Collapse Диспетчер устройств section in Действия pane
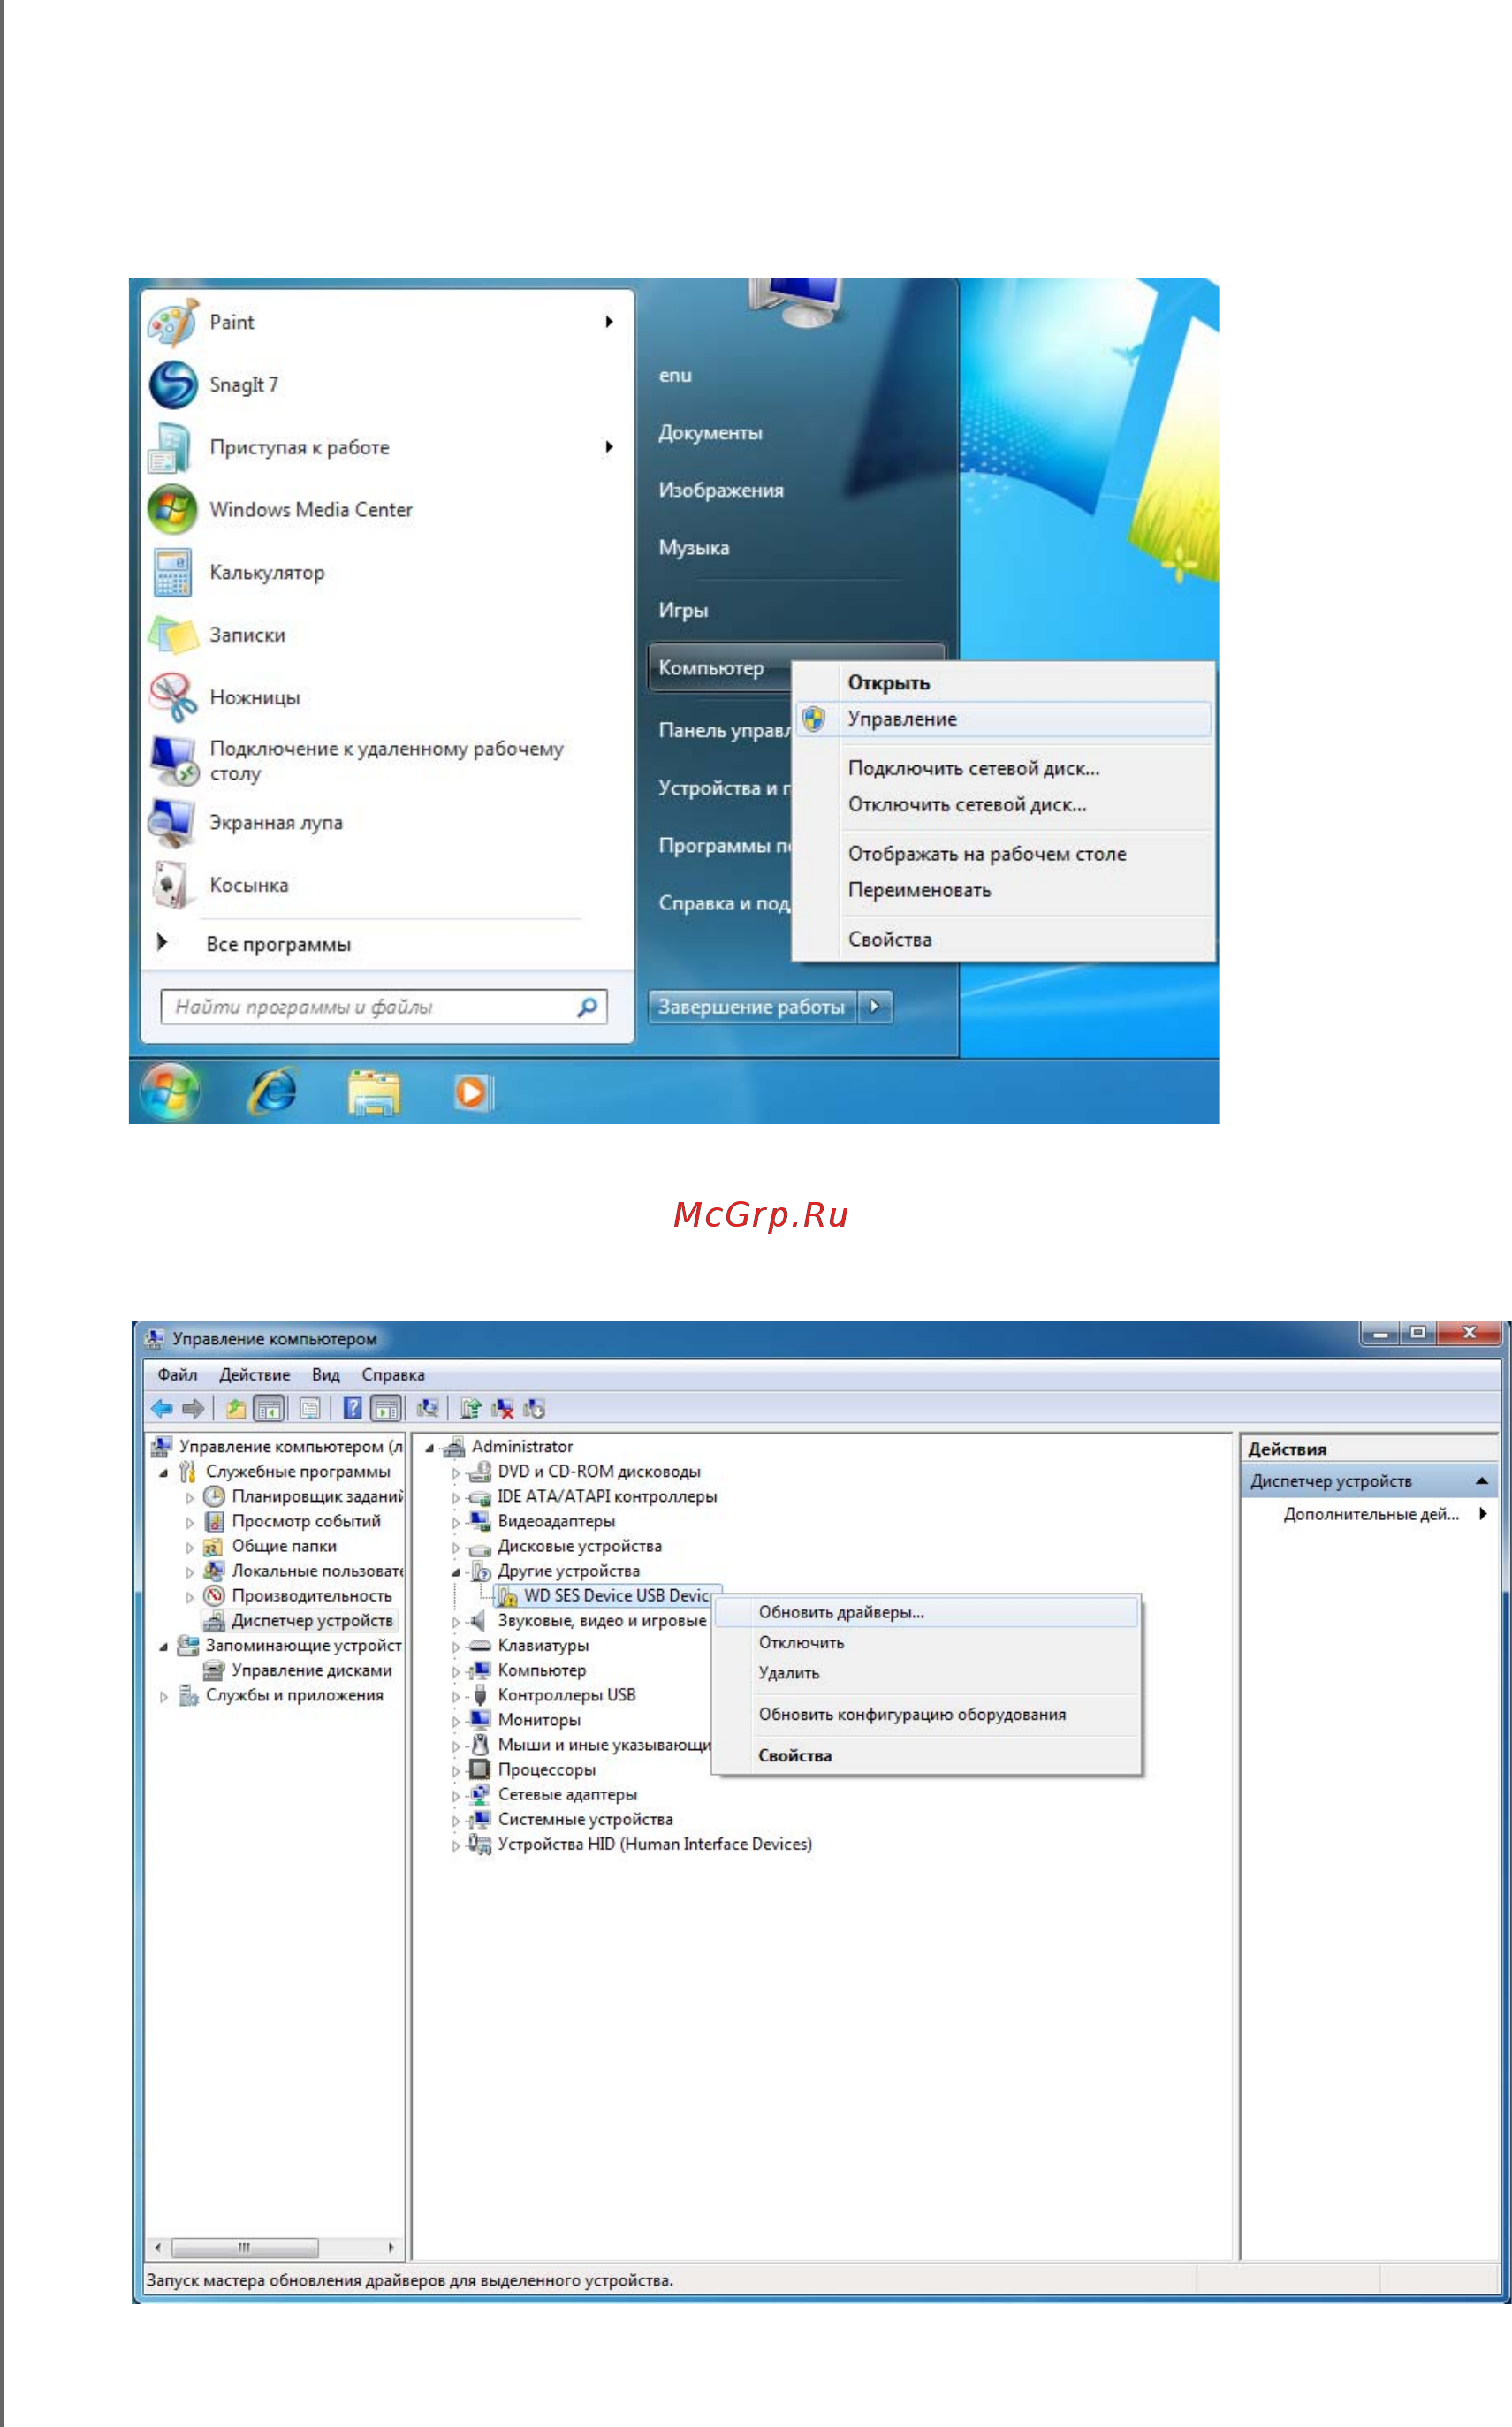Viewport: 1512px width, 2427px height. click(x=1482, y=1481)
